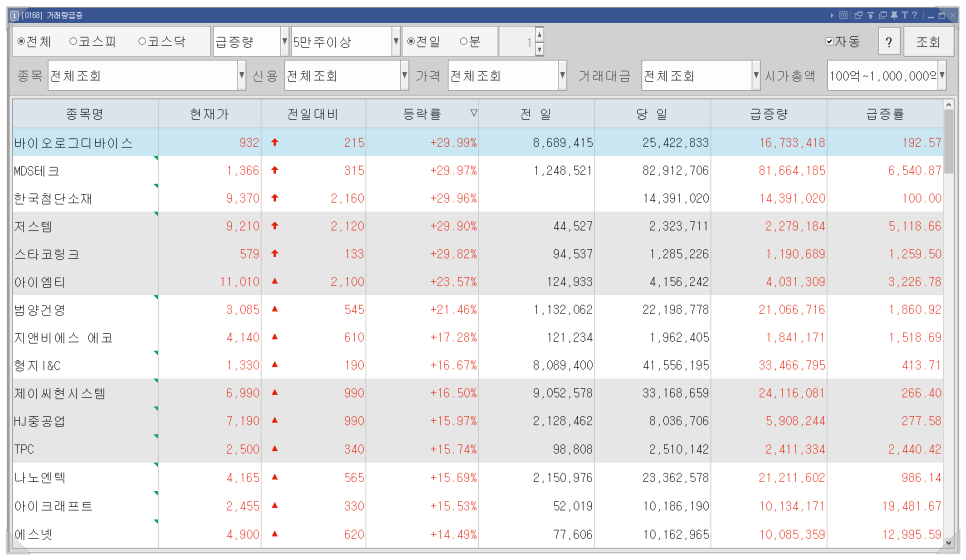Image resolution: width=966 pixels, height=560 pixels.
Task: Click the window number 1 icon in title bar
Action: tap(14, 15)
